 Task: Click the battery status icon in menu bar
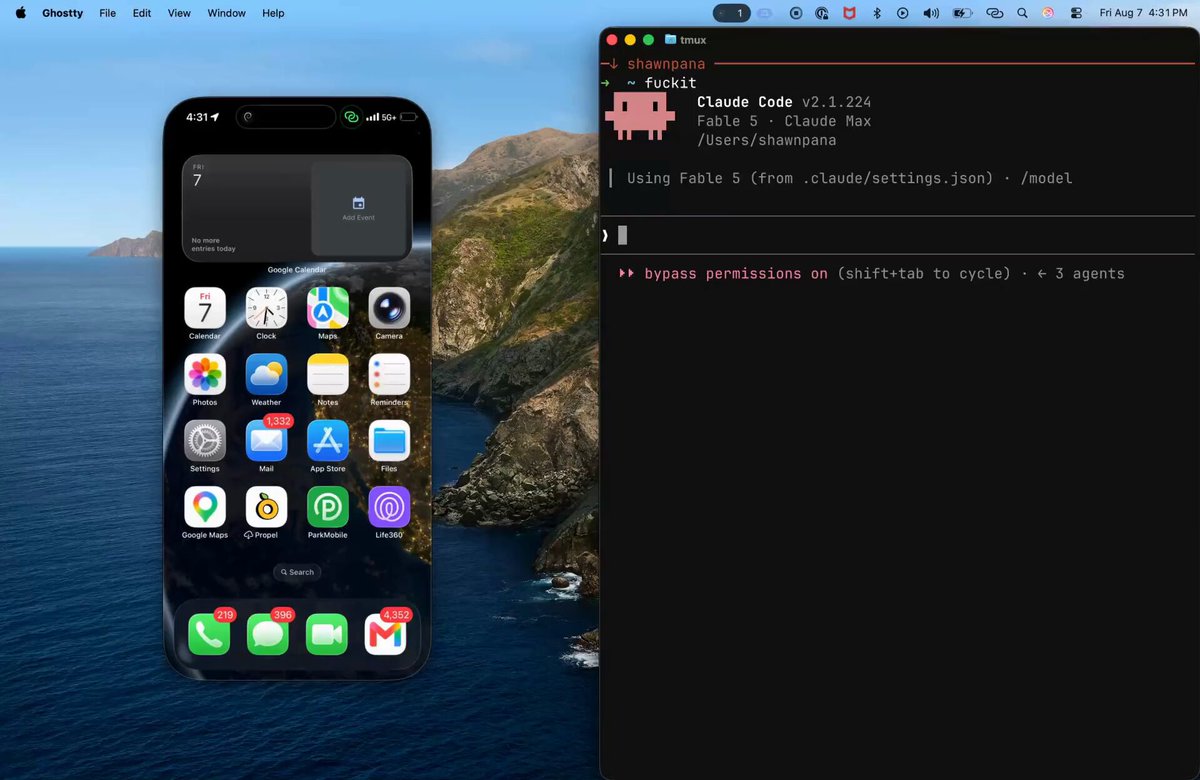point(962,13)
